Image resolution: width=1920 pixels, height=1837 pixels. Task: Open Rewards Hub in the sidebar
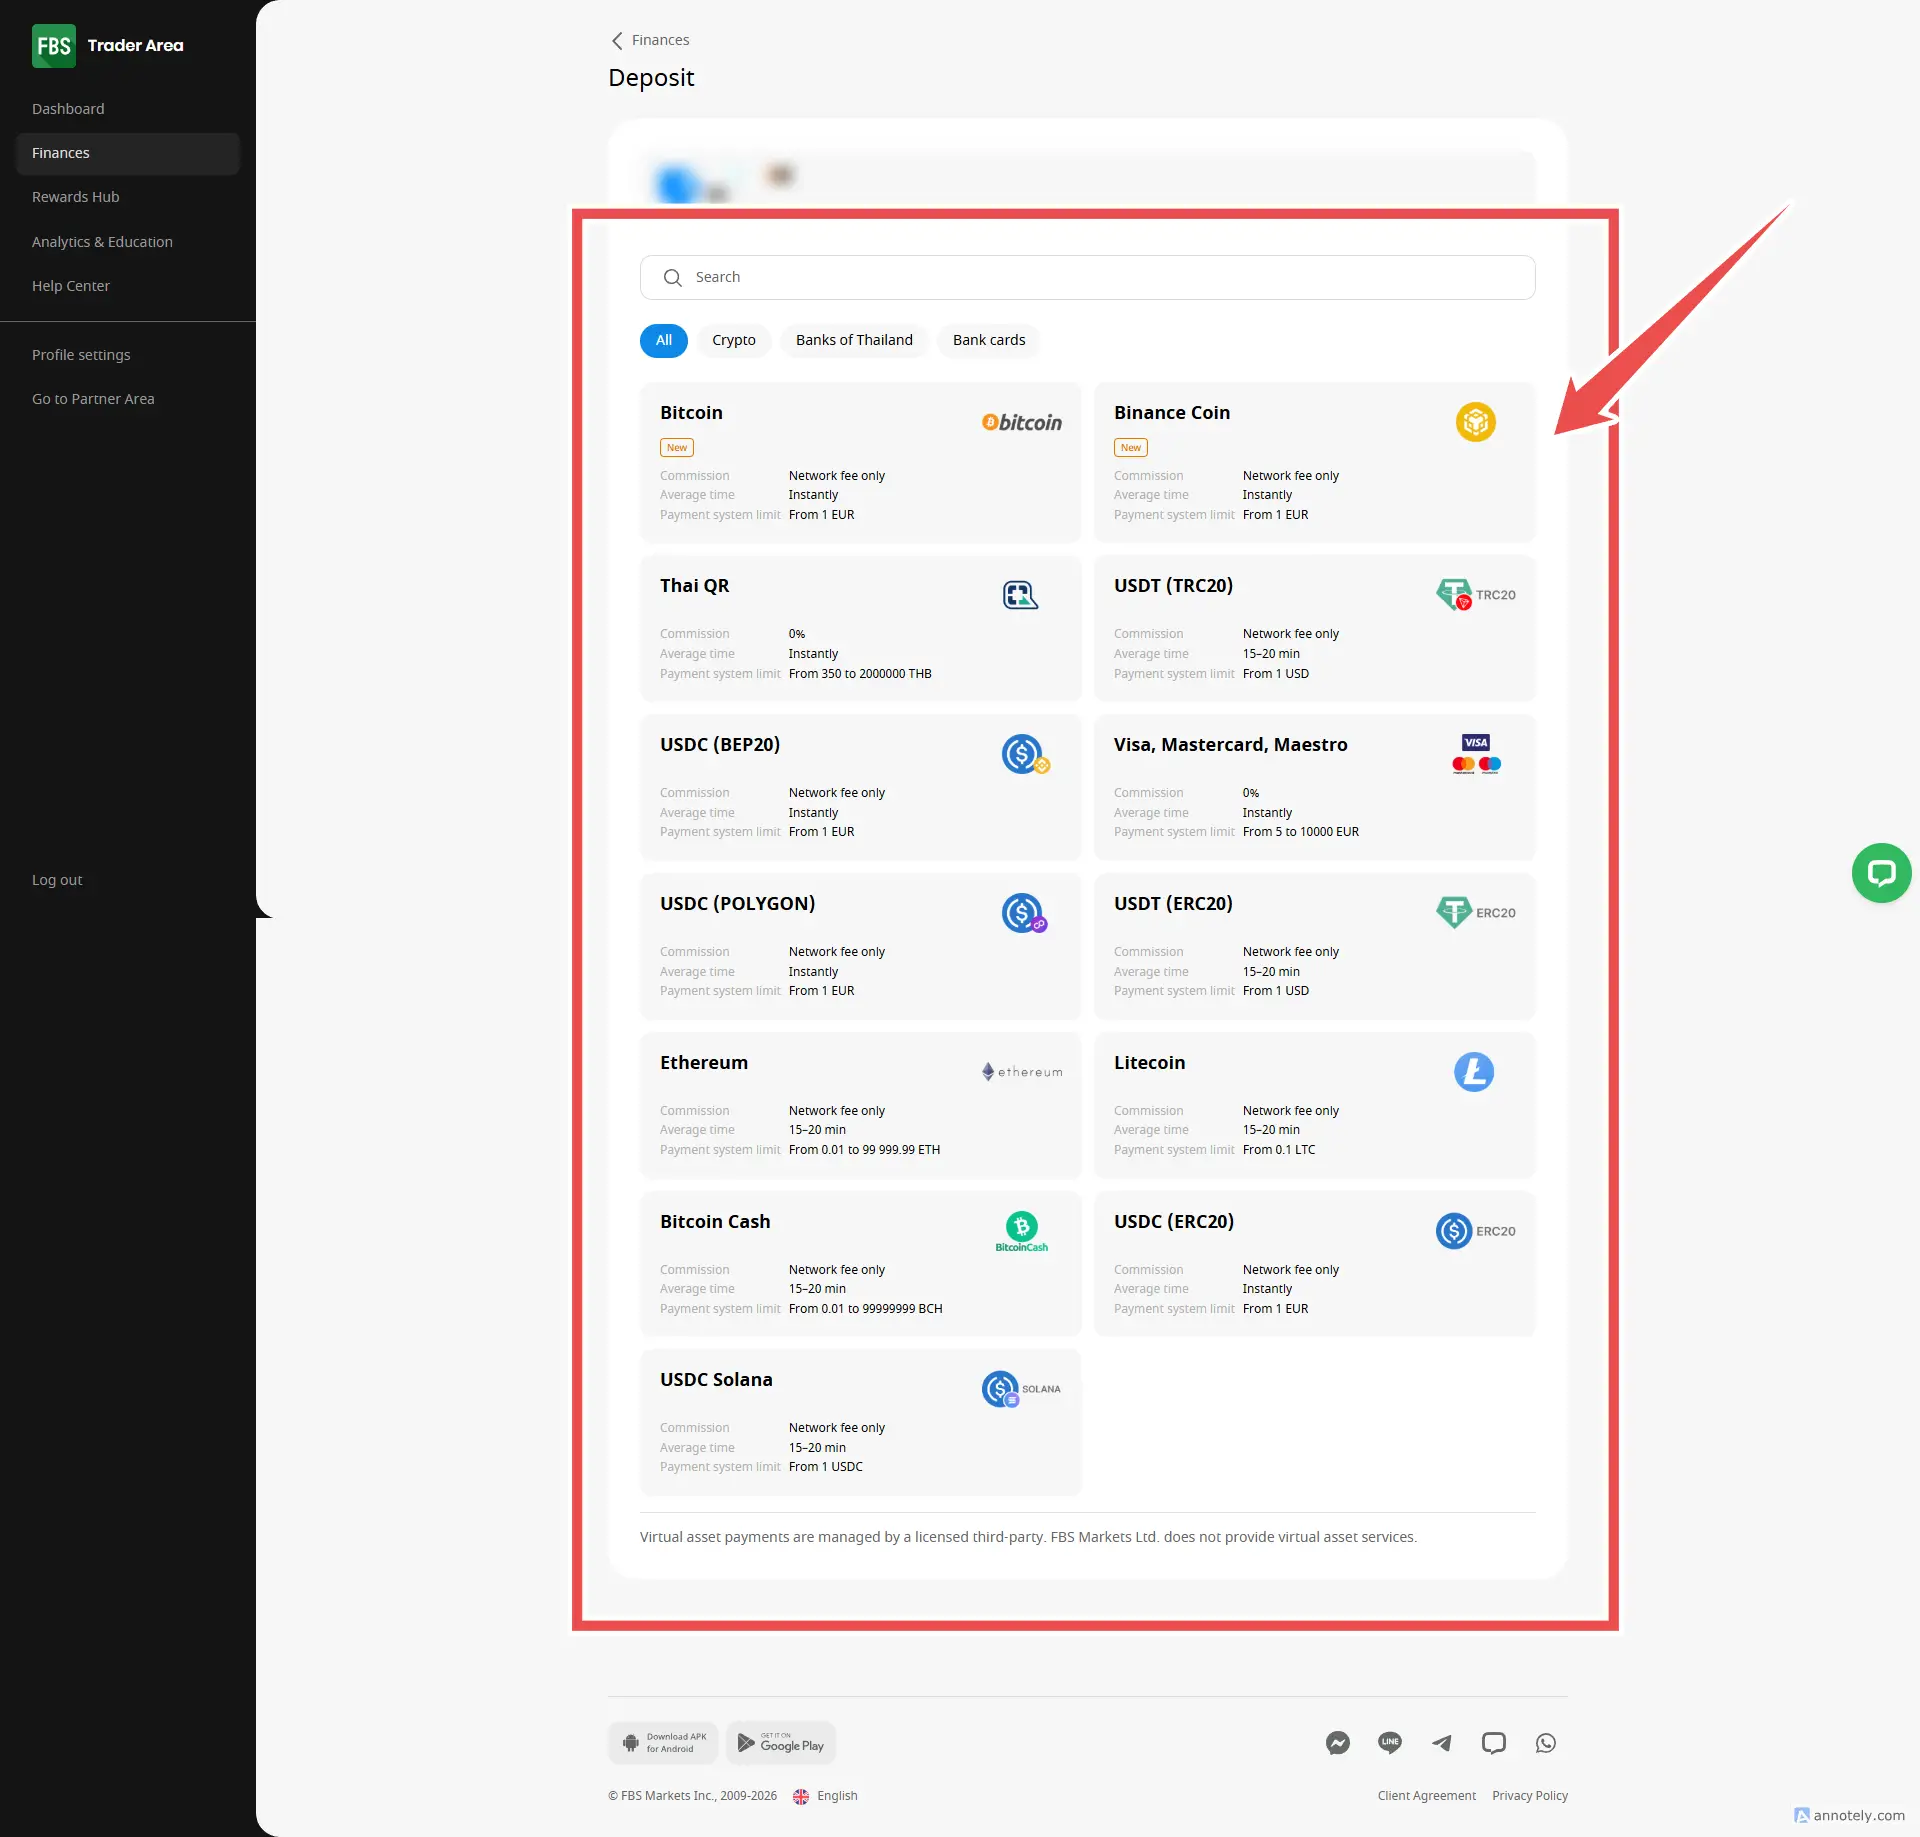75,197
